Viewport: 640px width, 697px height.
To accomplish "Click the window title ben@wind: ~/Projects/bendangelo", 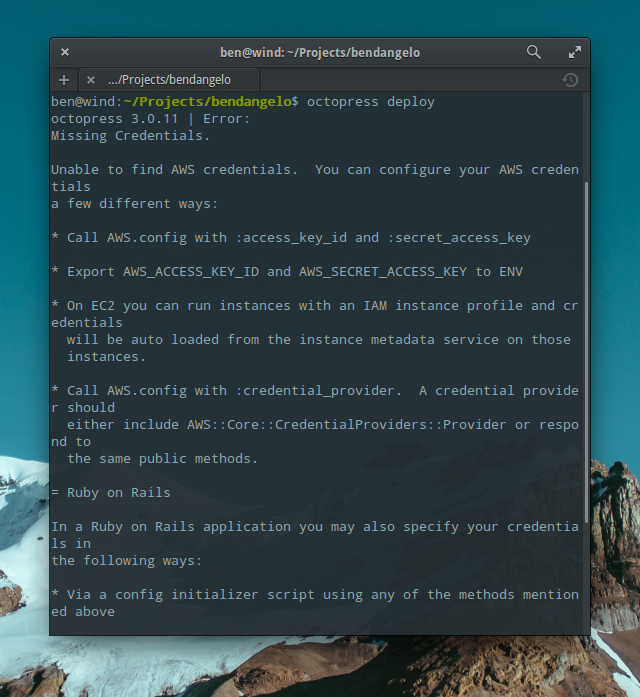I will pos(320,52).
